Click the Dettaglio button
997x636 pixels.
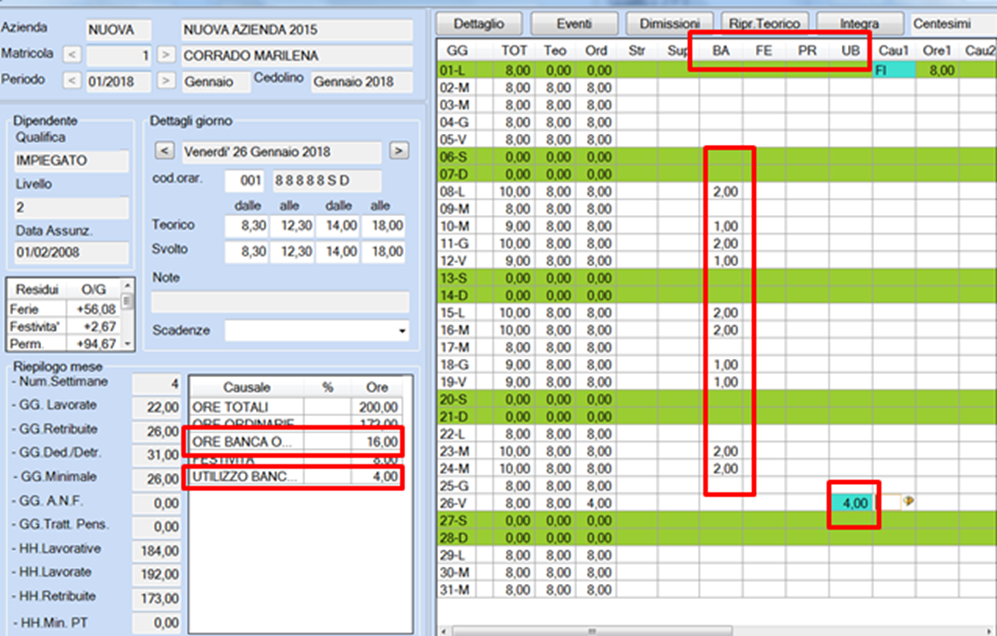(479, 24)
